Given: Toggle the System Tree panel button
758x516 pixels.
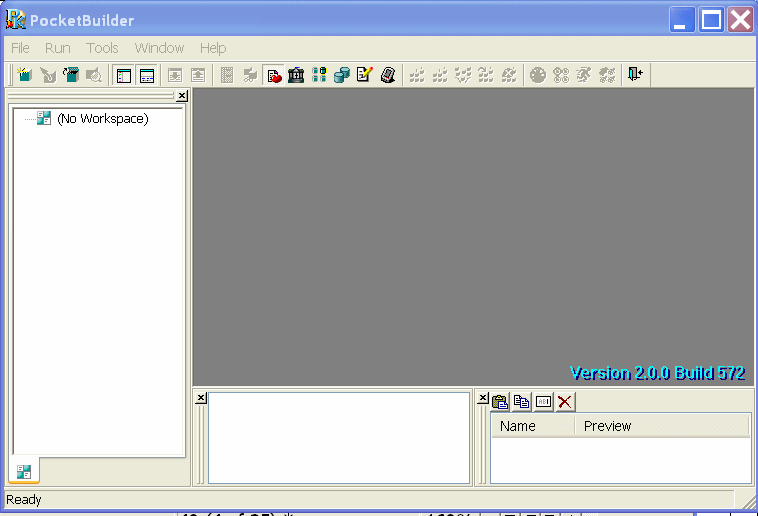Looking at the screenshot, I should (124, 75).
